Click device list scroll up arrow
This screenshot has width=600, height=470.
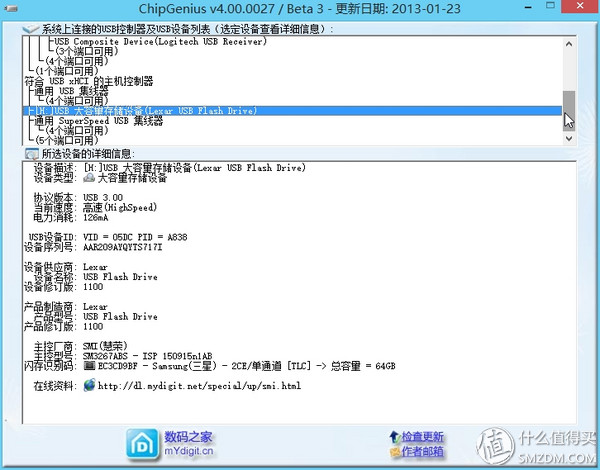[569, 44]
